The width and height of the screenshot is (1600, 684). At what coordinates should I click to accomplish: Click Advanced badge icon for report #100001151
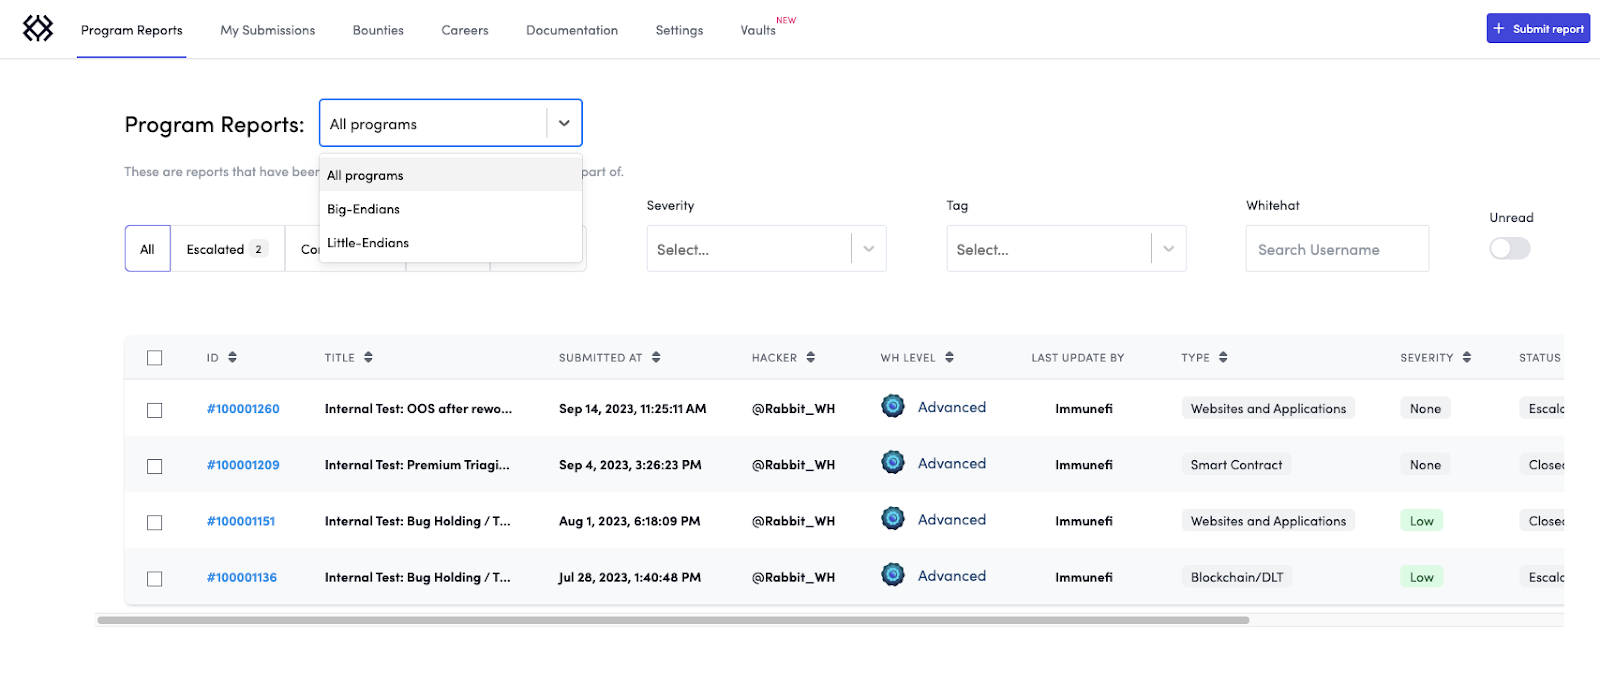pos(893,518)
